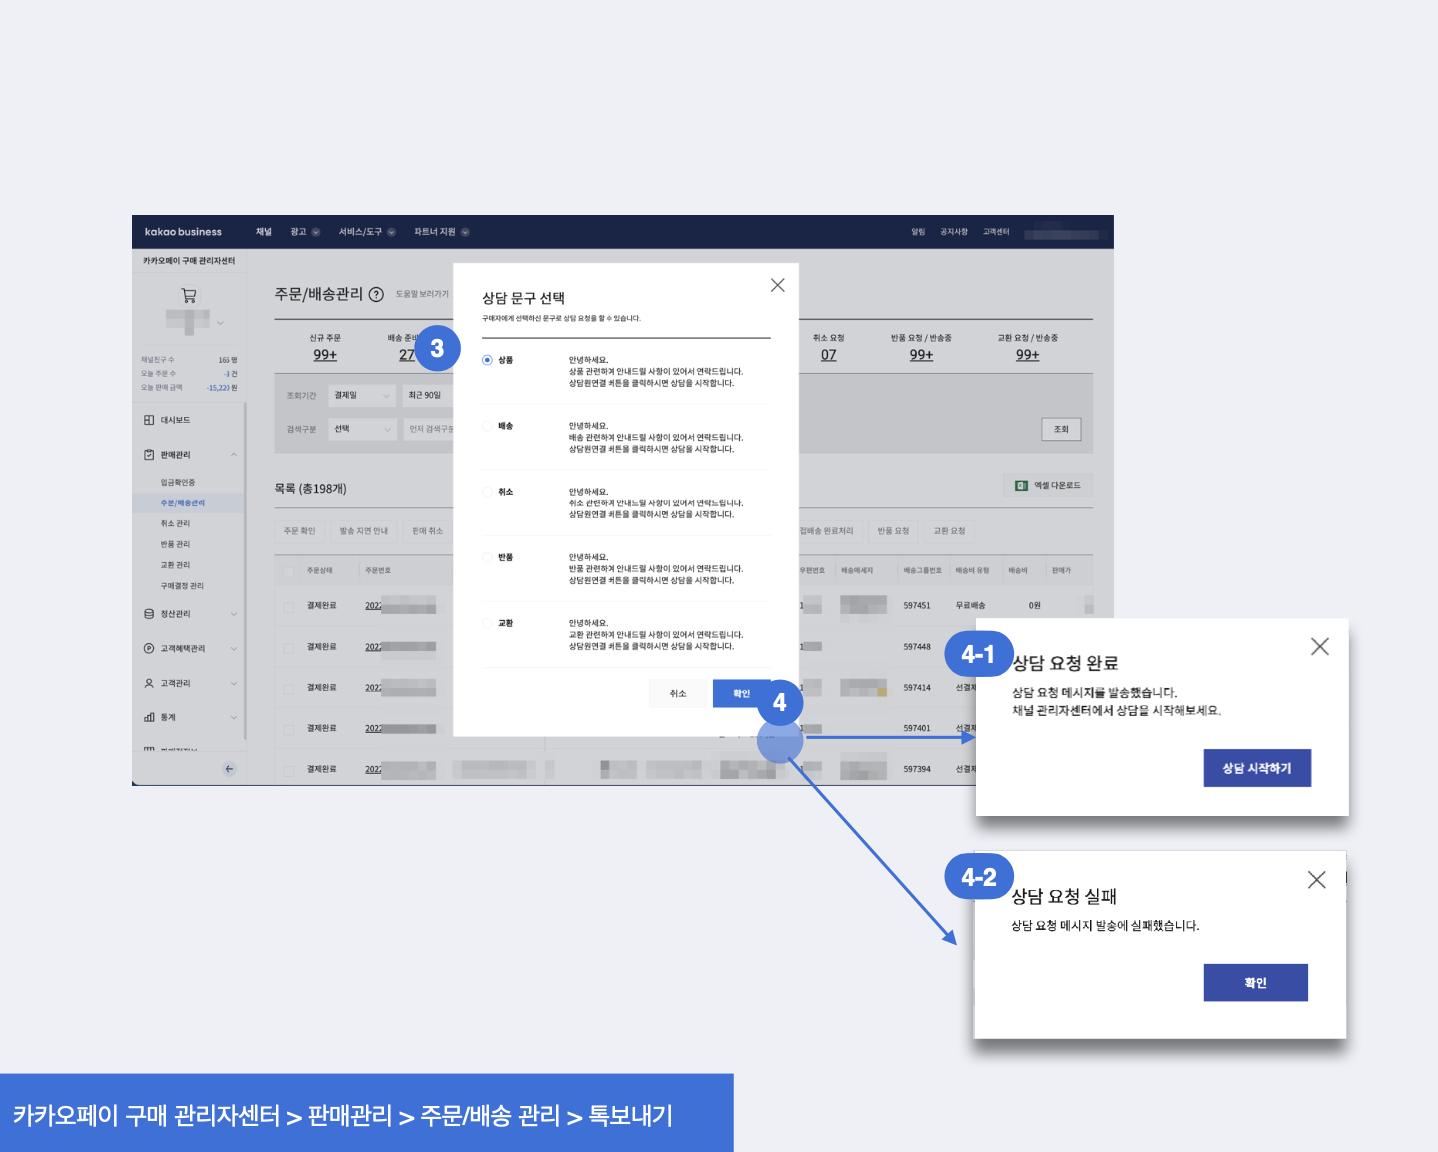Select the 취소 radio option
Viewport: 1438px width, 1152px height.
[x=487, y=492]
